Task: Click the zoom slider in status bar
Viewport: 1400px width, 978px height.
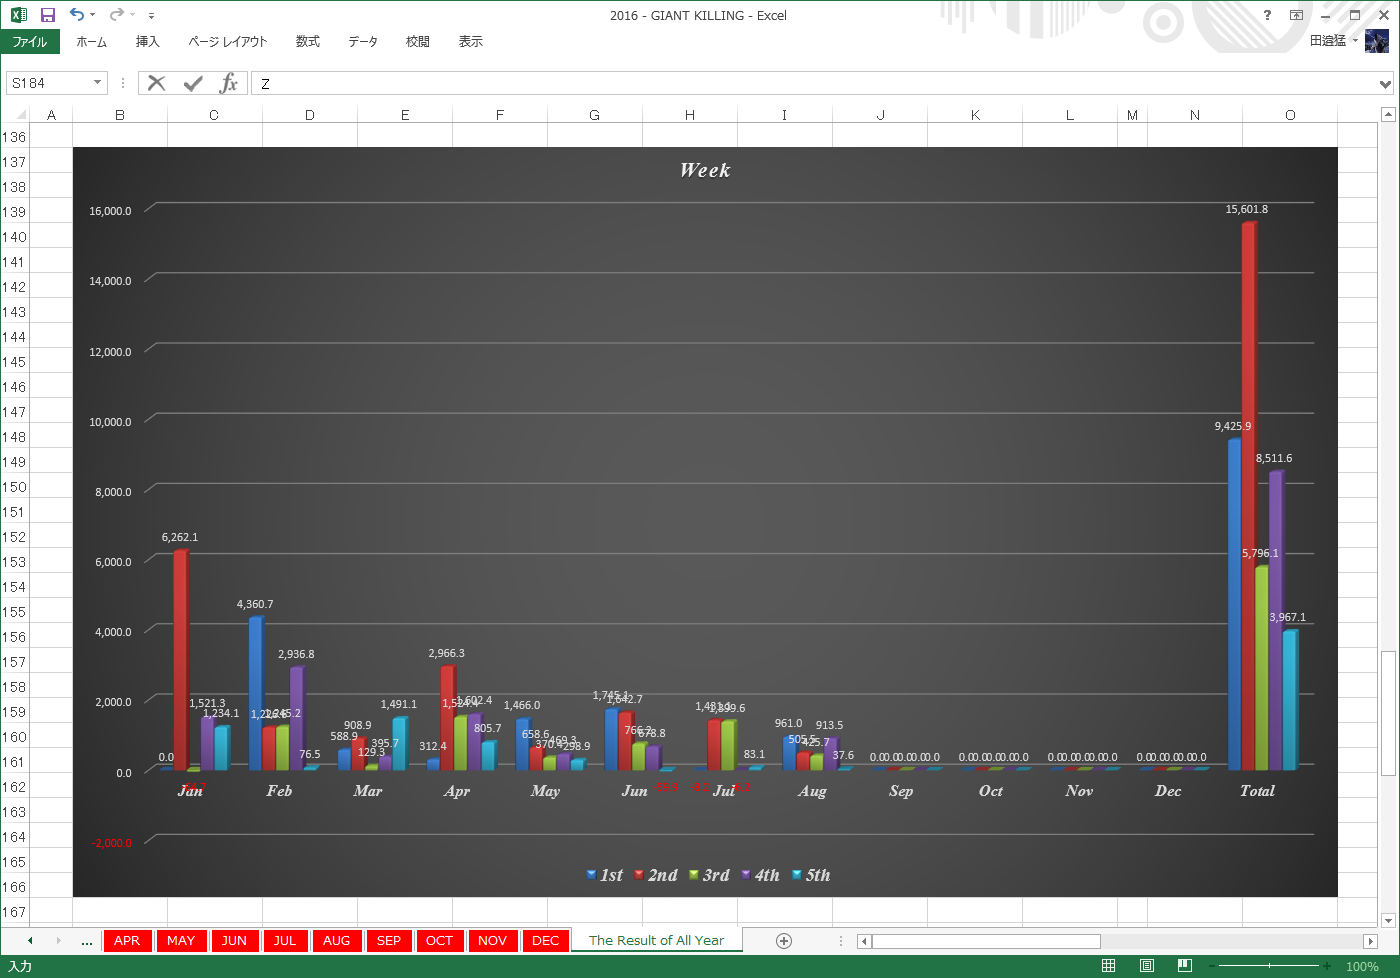Action: pos(1269,966)
